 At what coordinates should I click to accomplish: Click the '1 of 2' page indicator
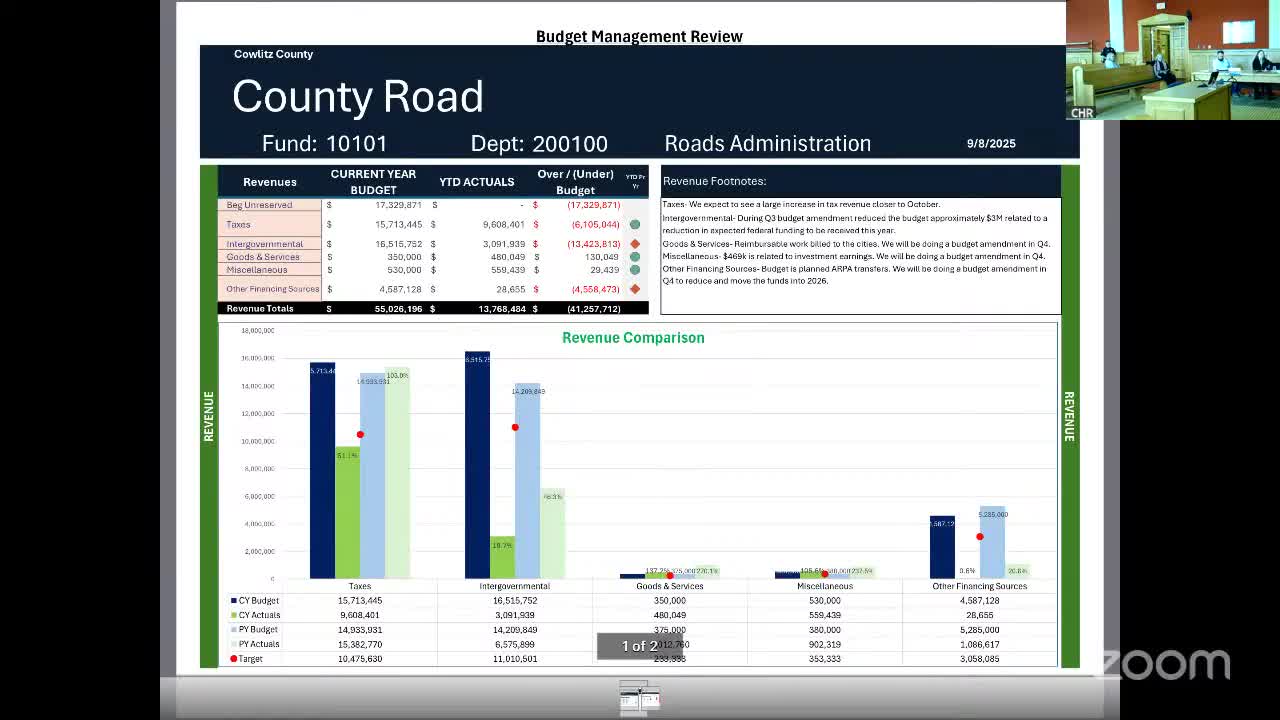coord(640,646)
